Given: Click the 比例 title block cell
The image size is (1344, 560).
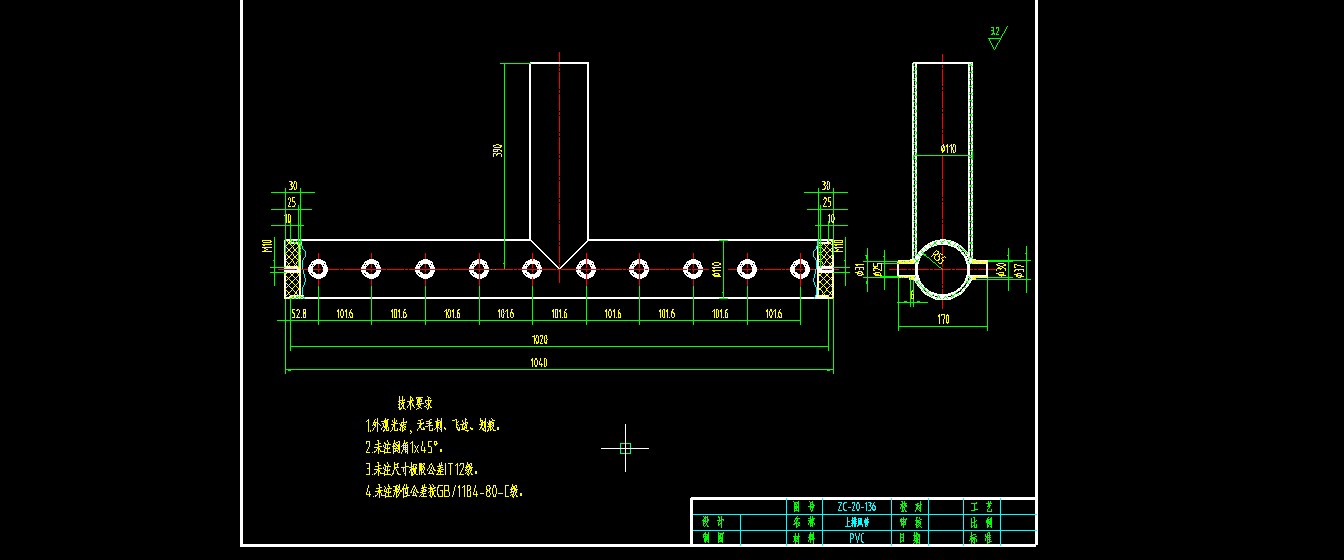Looking at the screenshot, I should pos(980,522).
